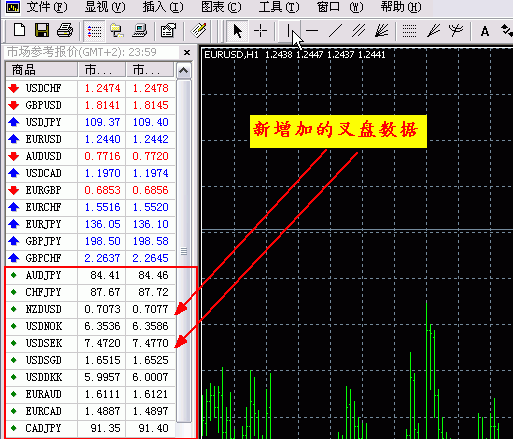
Task: Select the USDSGD symbol
Action: [x=43, y=360]
